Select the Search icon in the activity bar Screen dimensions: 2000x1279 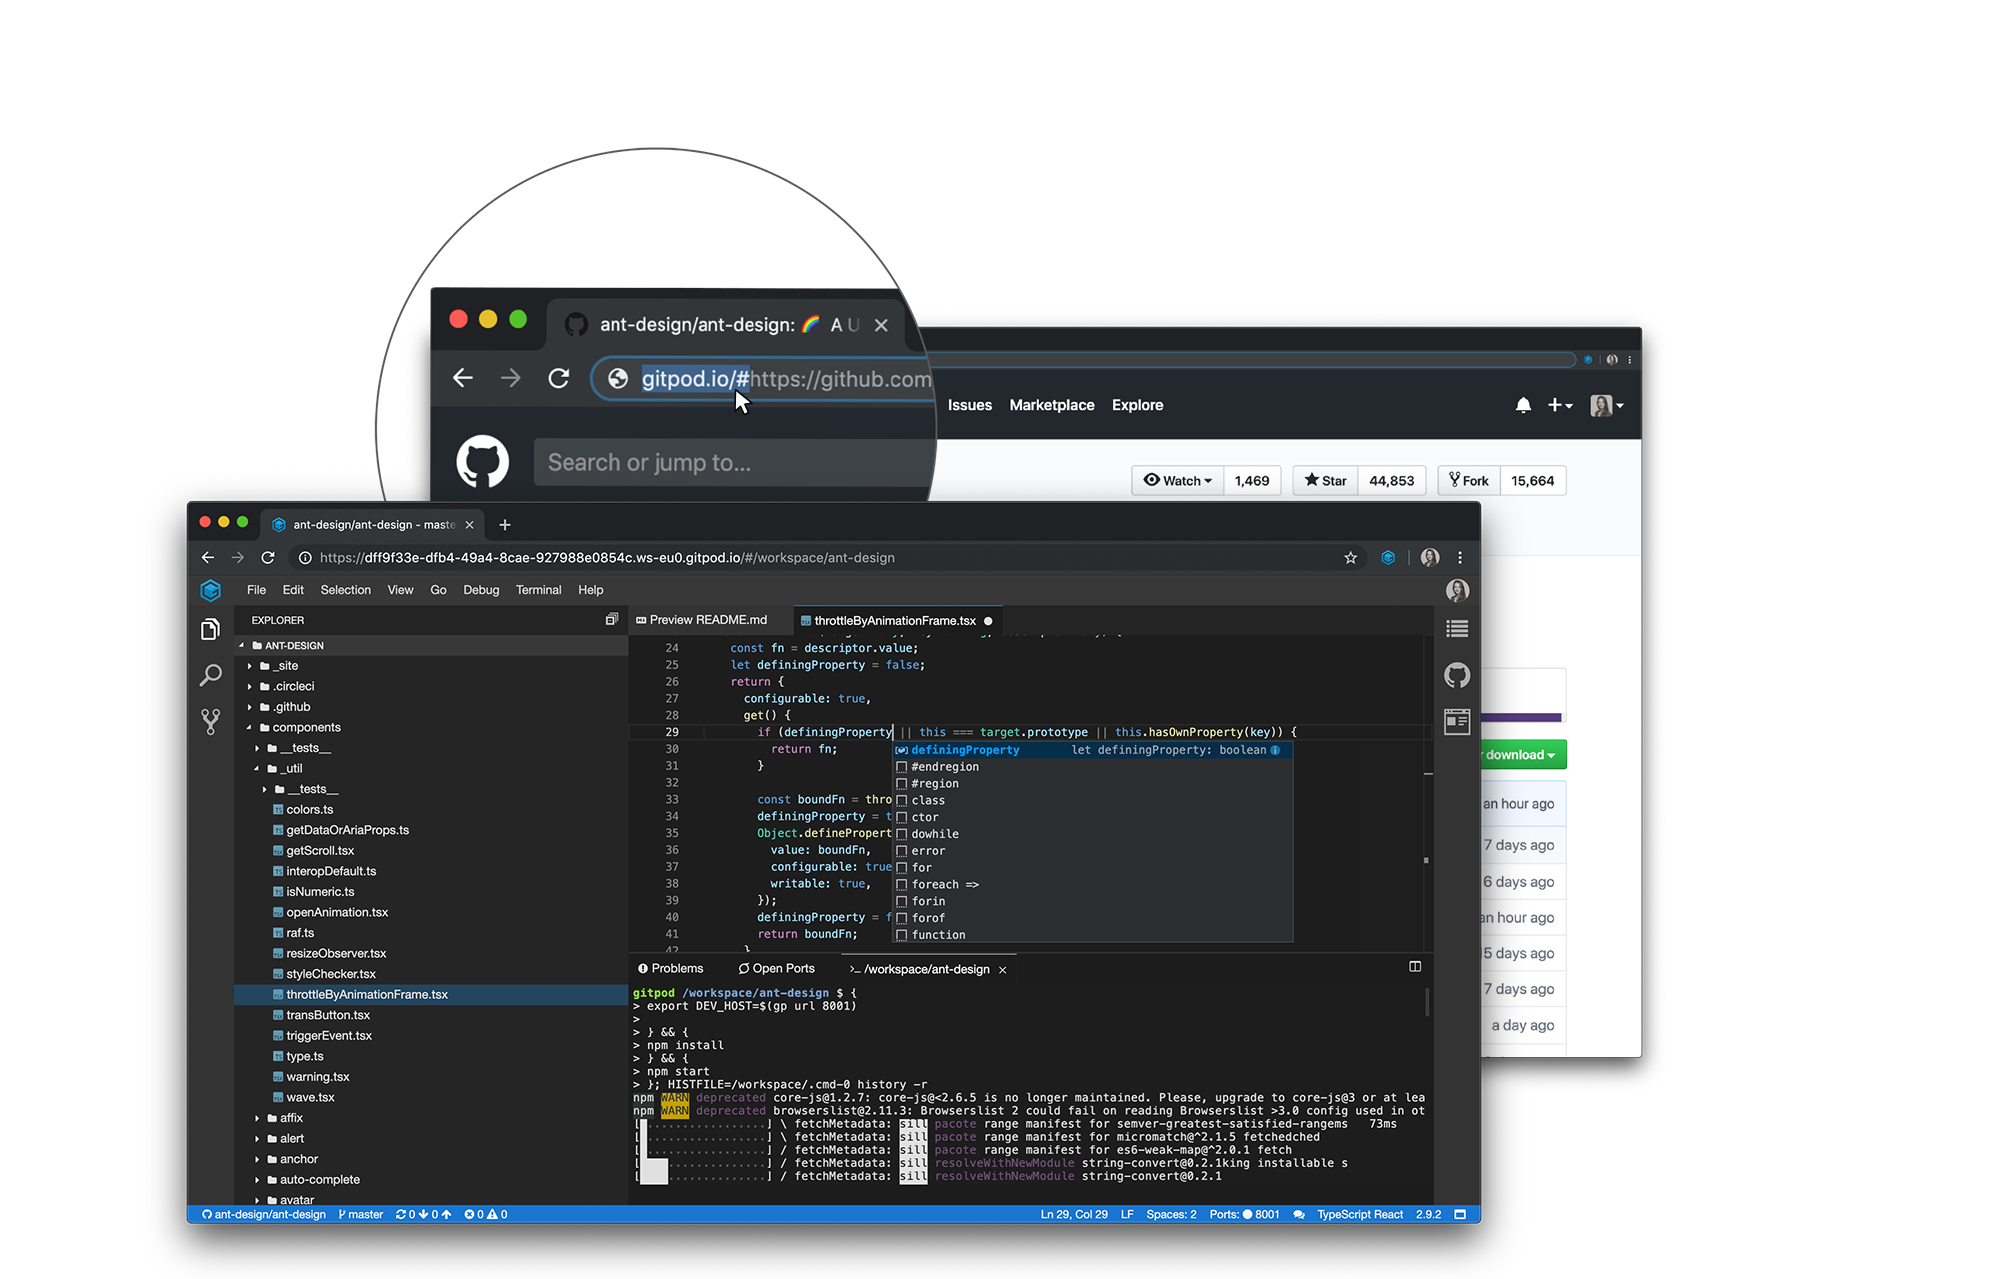point(211,676)
